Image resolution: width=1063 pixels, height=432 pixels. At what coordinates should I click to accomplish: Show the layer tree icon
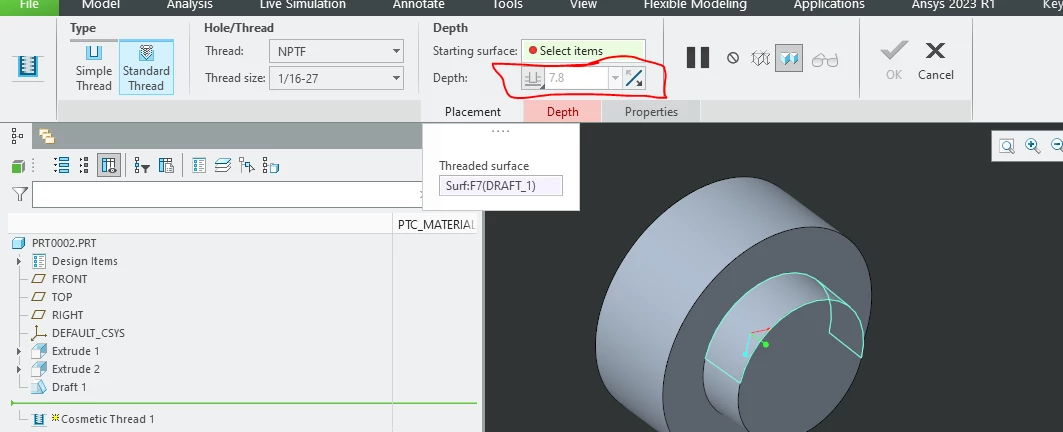pyautogui.click(x=223, y=165)
